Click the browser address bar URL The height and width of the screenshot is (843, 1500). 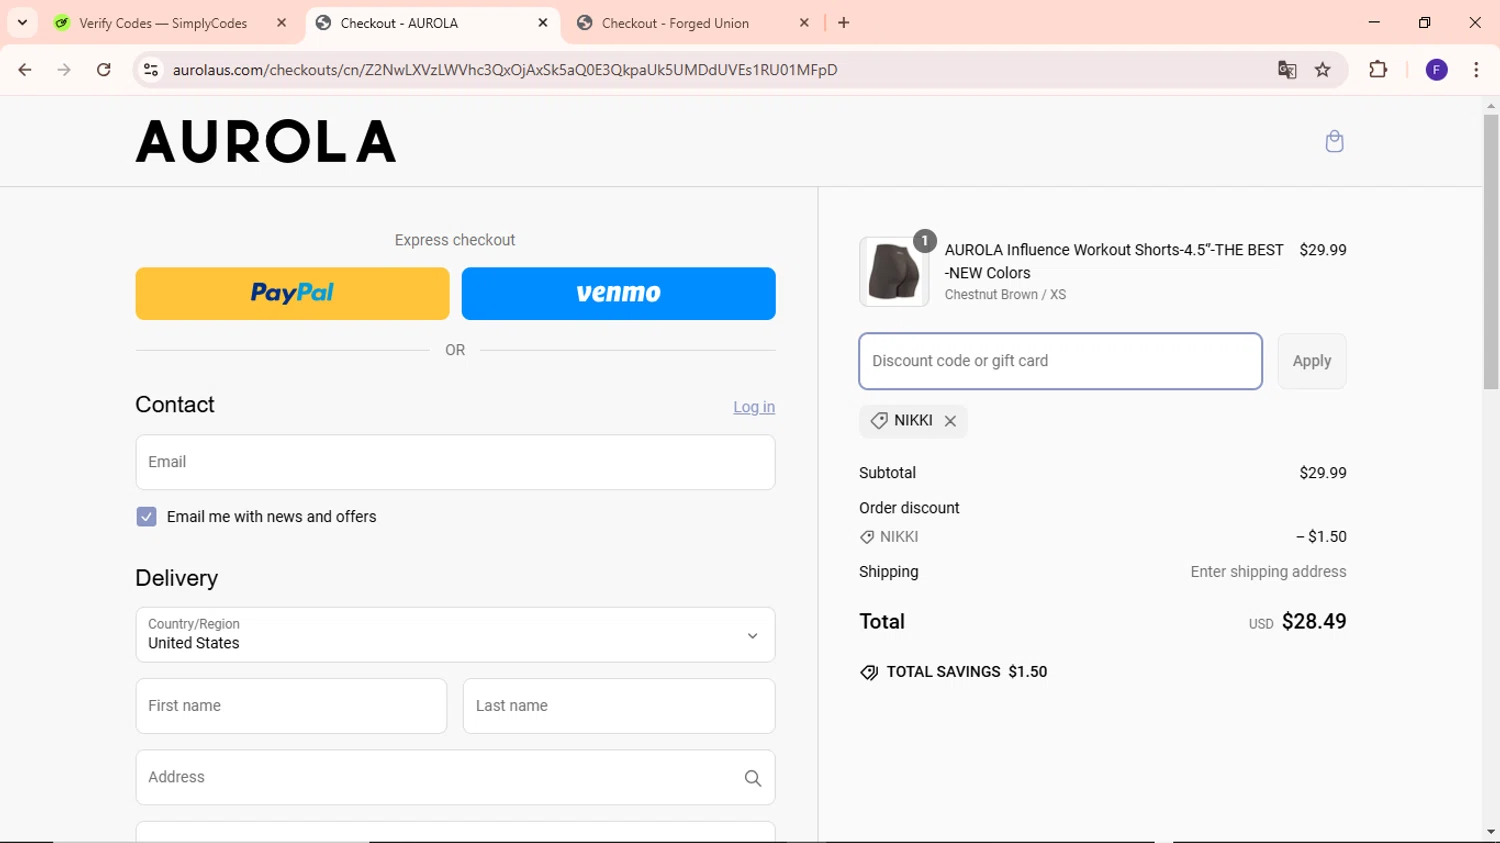click(x=505, y=70)
